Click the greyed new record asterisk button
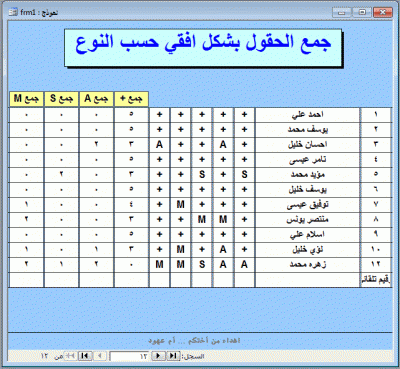 click(70, 356)
